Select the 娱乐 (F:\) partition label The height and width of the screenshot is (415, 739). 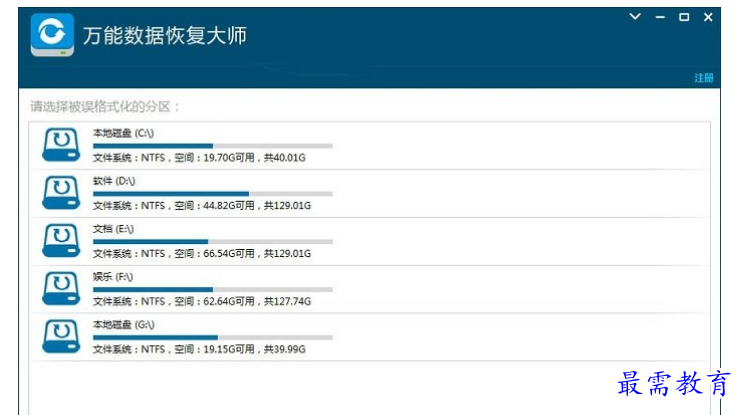tap(113, 277)
